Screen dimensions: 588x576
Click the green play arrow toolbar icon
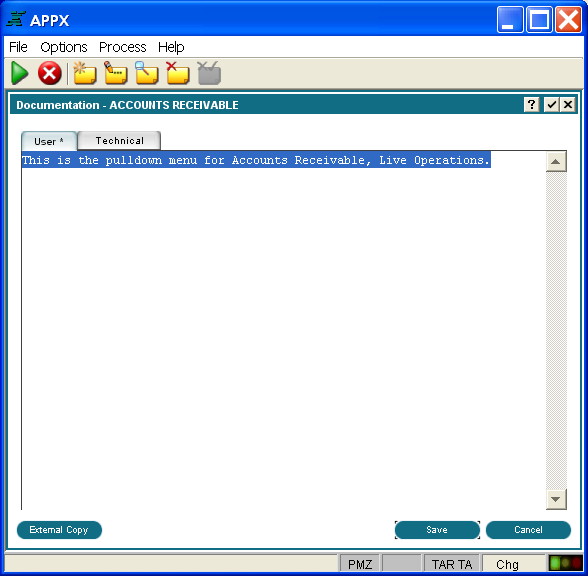tap(20, 73)
